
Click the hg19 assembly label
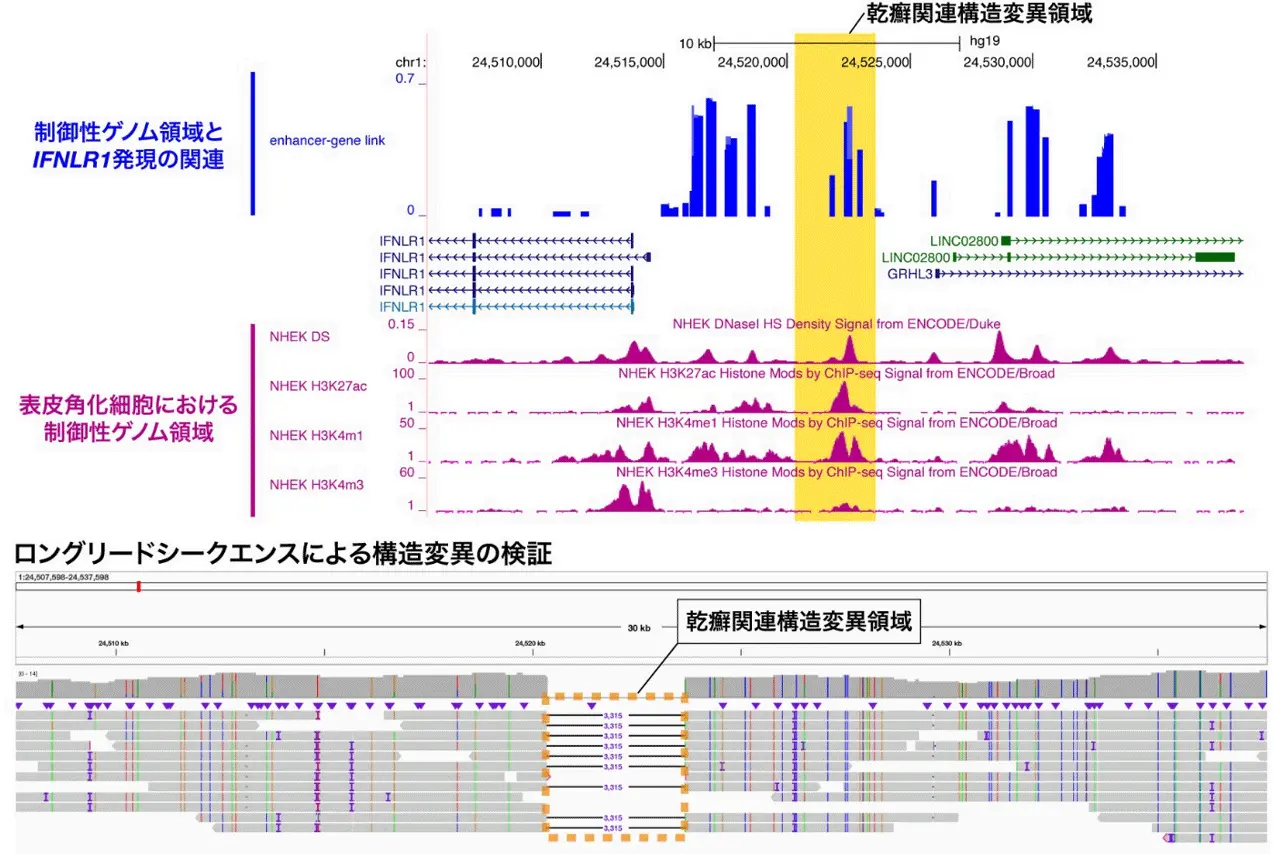point(984,43)
